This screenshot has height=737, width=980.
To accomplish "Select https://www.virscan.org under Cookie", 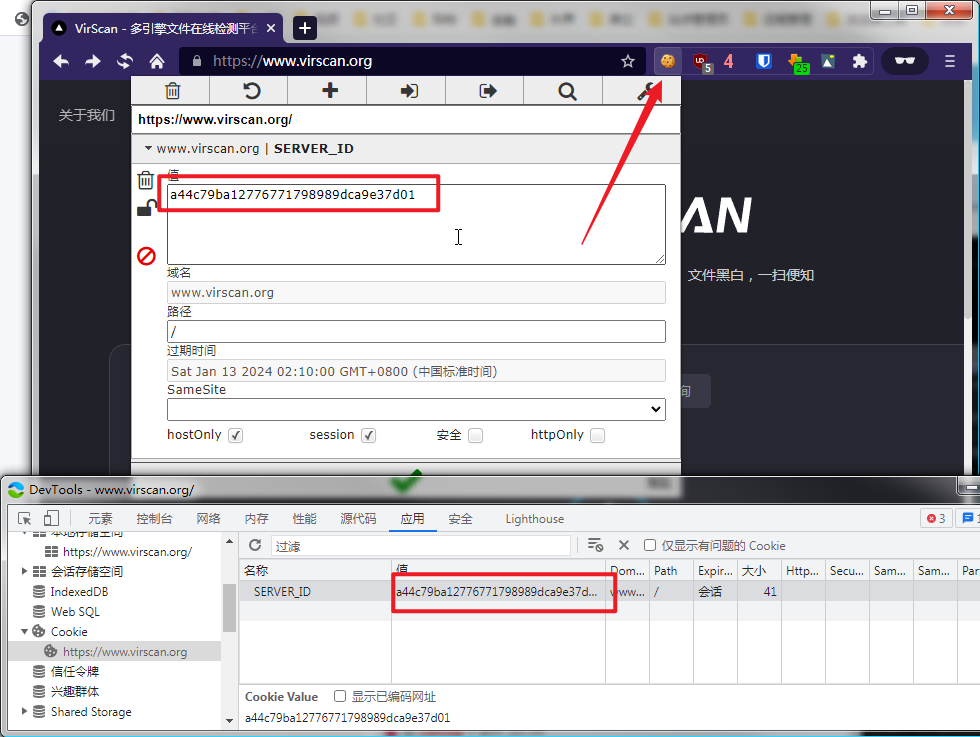I will point(125,651).
